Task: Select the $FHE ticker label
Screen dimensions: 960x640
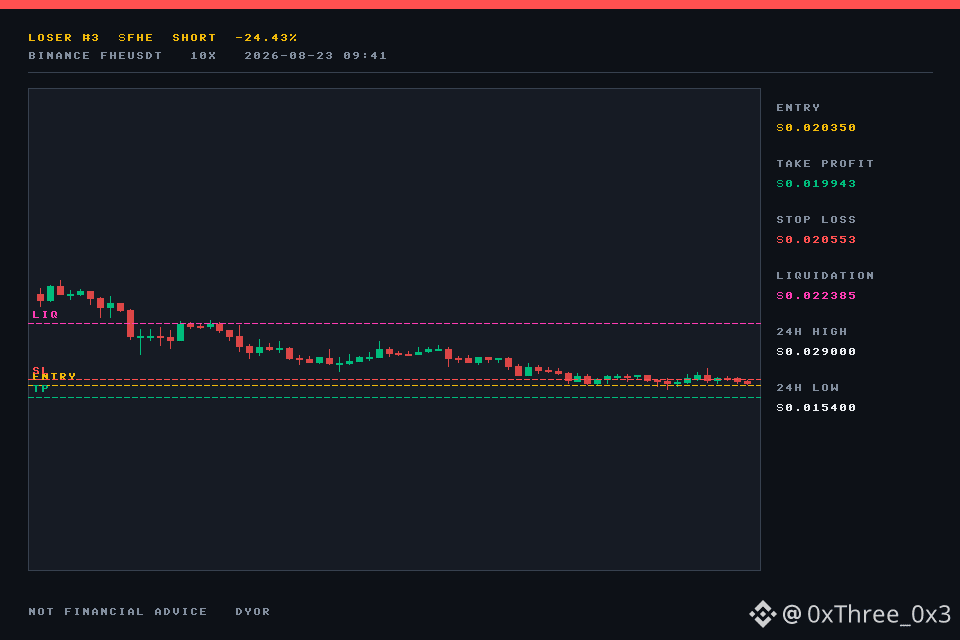Action: pyautogui.click(x=135, y=37)
